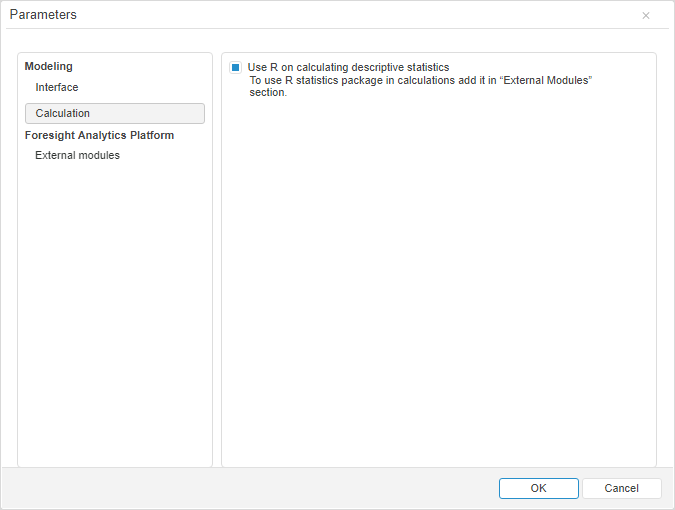Screen dimensions: 675x510
Task: Click the word "section." ending the hint
Action: point(268,93)
